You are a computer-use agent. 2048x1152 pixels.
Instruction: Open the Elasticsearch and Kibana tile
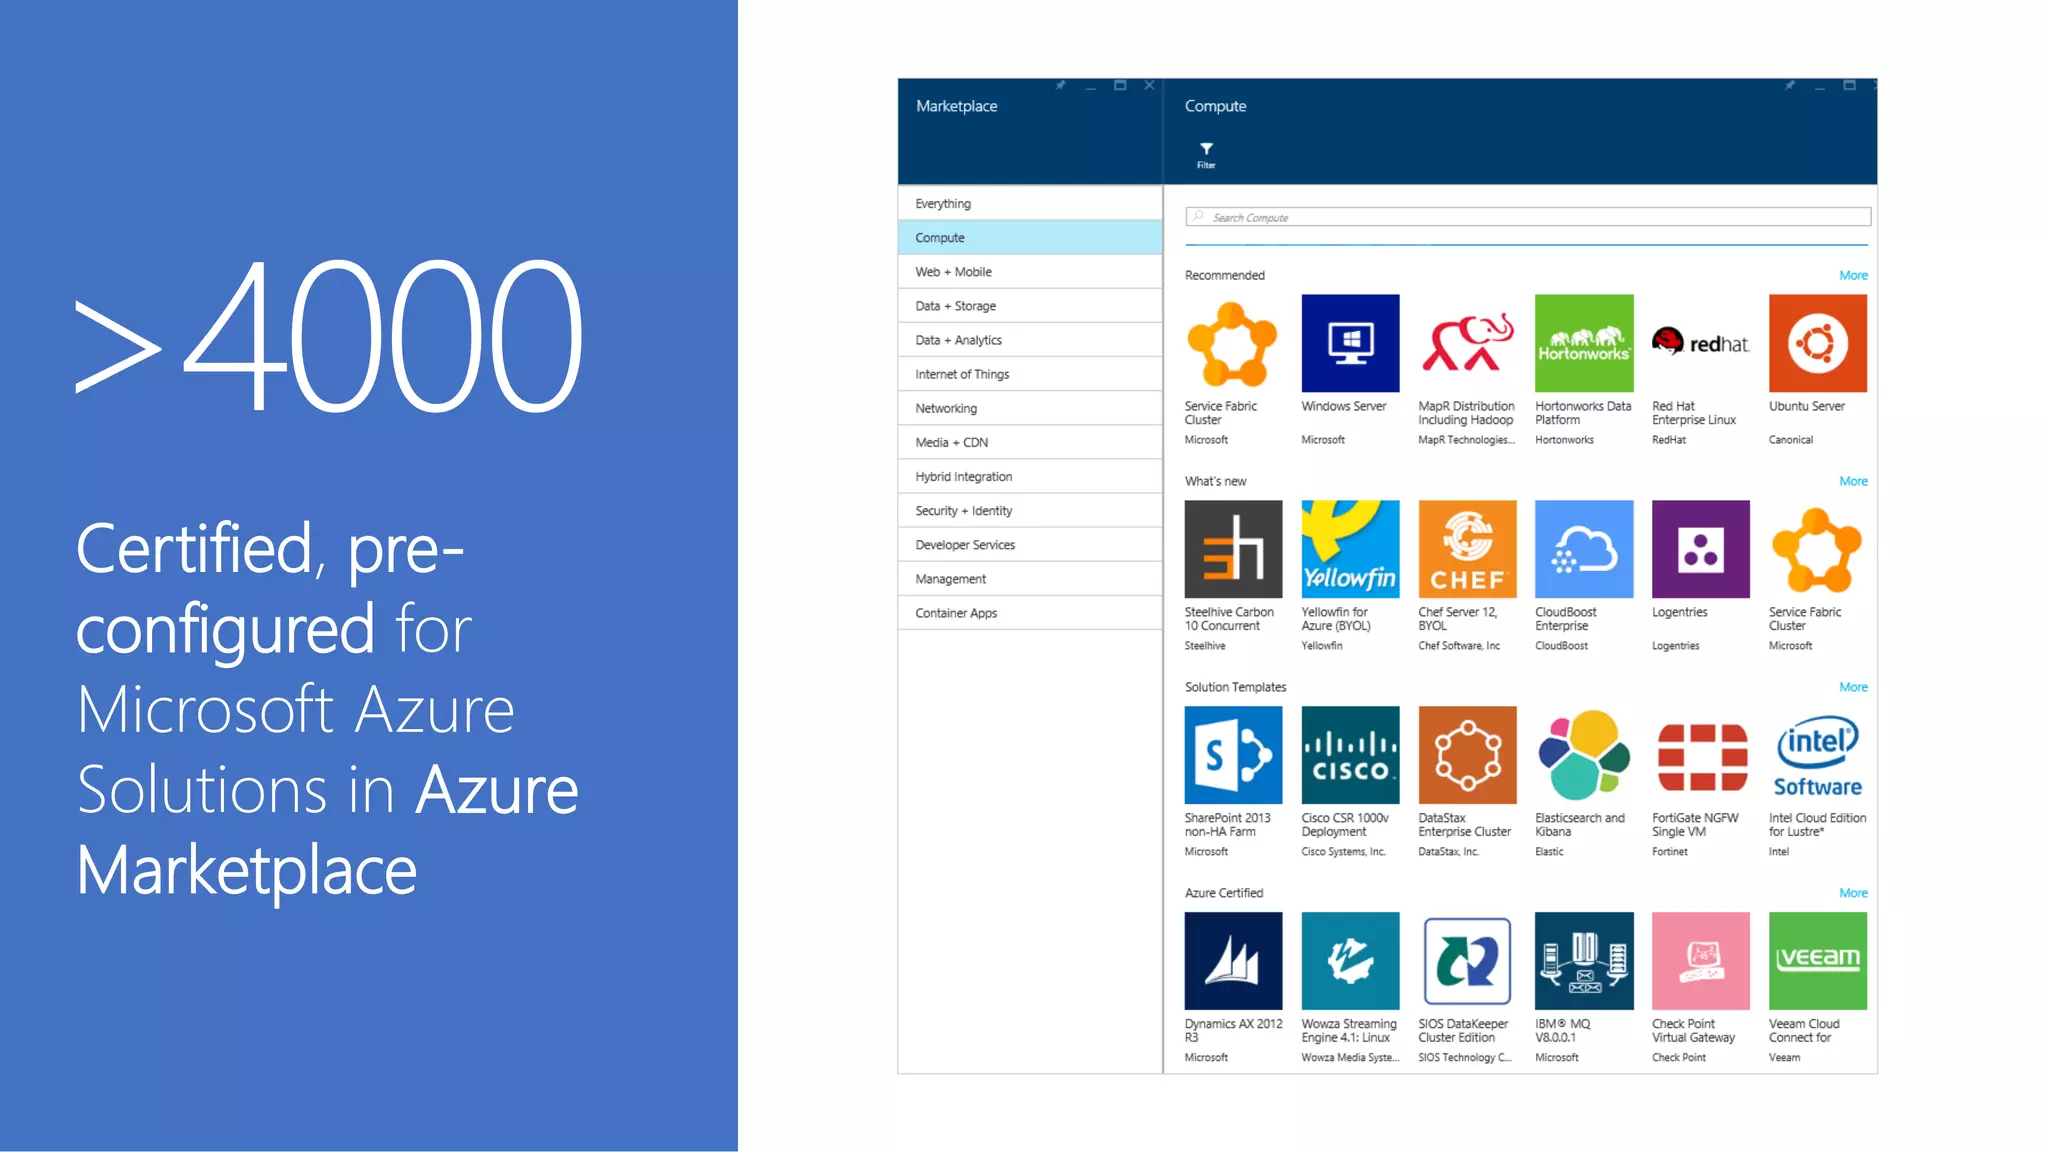pos(1584,755)
